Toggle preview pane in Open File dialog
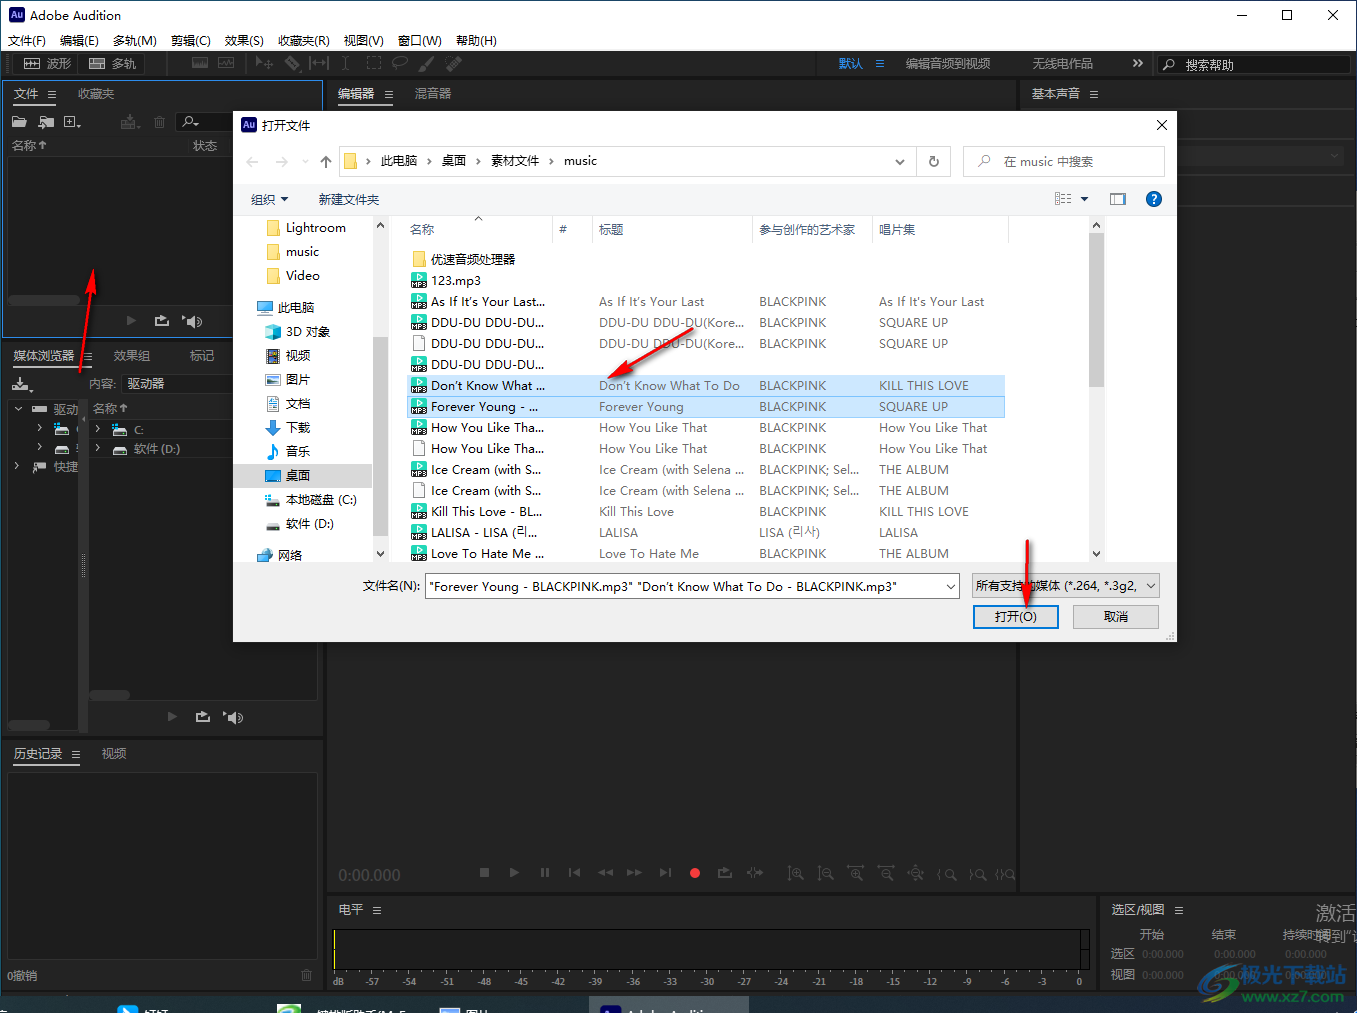This screenshot has width=1357, height=1013. pyautogui.click(x=1118, y=199)
